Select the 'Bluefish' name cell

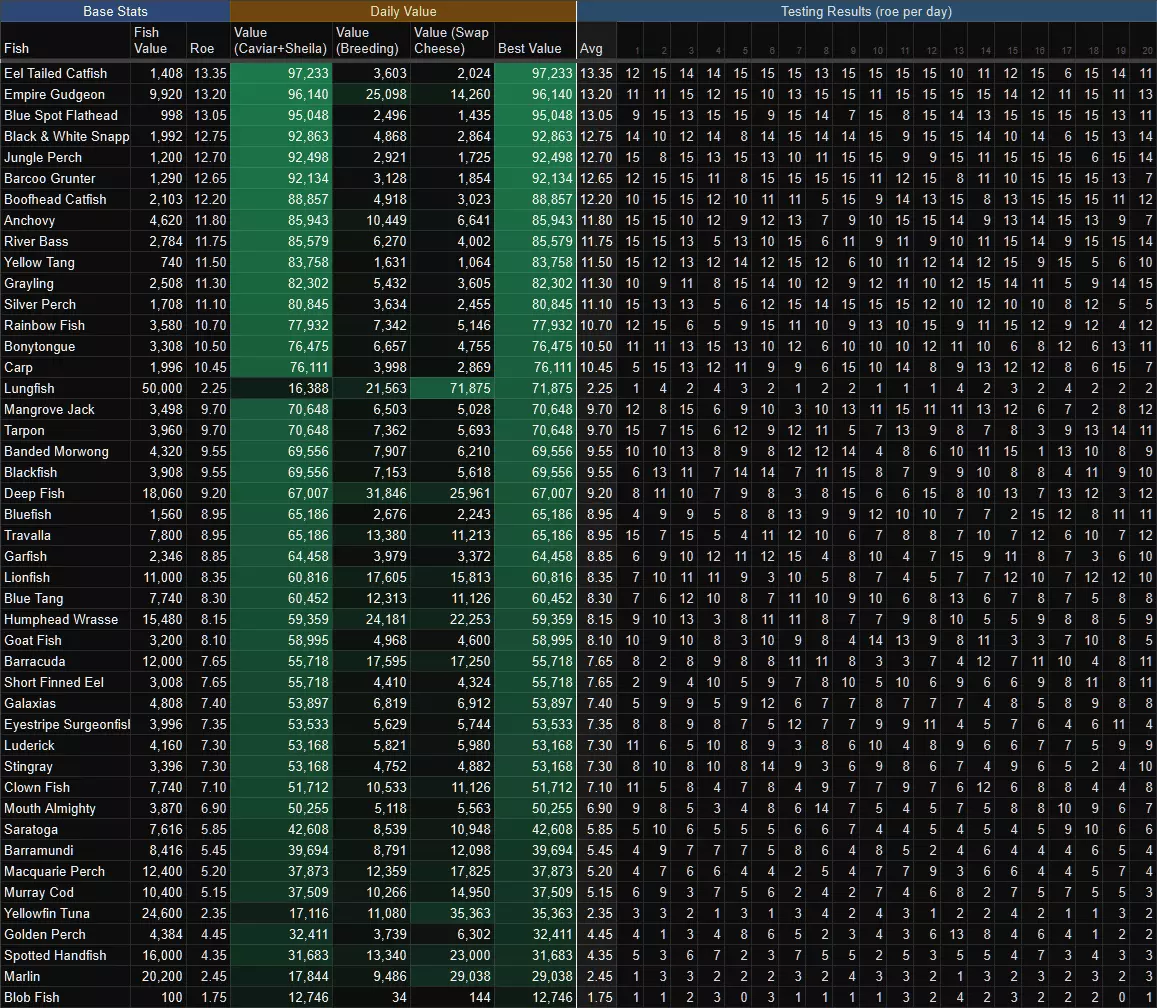point(66,515)
